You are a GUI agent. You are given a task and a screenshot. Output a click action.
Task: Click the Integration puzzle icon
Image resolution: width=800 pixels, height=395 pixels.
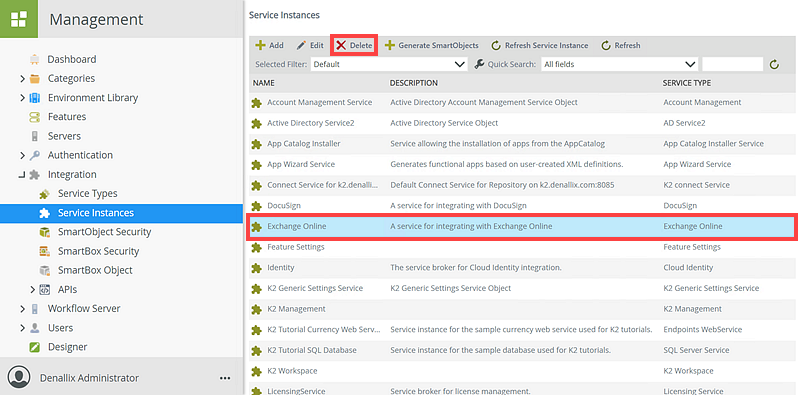[x=35, y=175]
